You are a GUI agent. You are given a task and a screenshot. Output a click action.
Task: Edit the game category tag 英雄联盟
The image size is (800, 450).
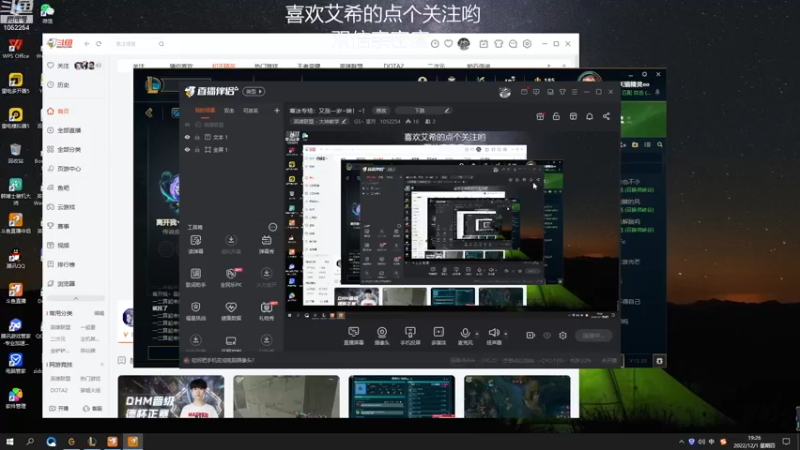click(x=319, y=121)
